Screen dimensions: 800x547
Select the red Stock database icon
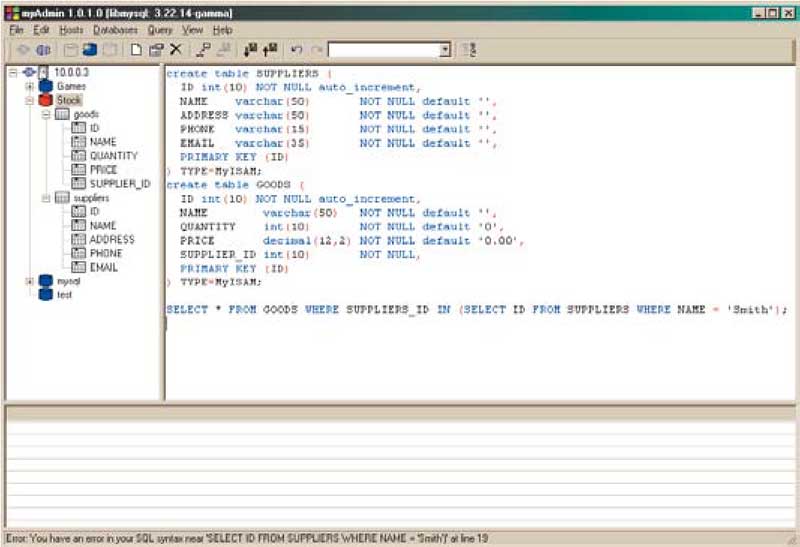46,100
